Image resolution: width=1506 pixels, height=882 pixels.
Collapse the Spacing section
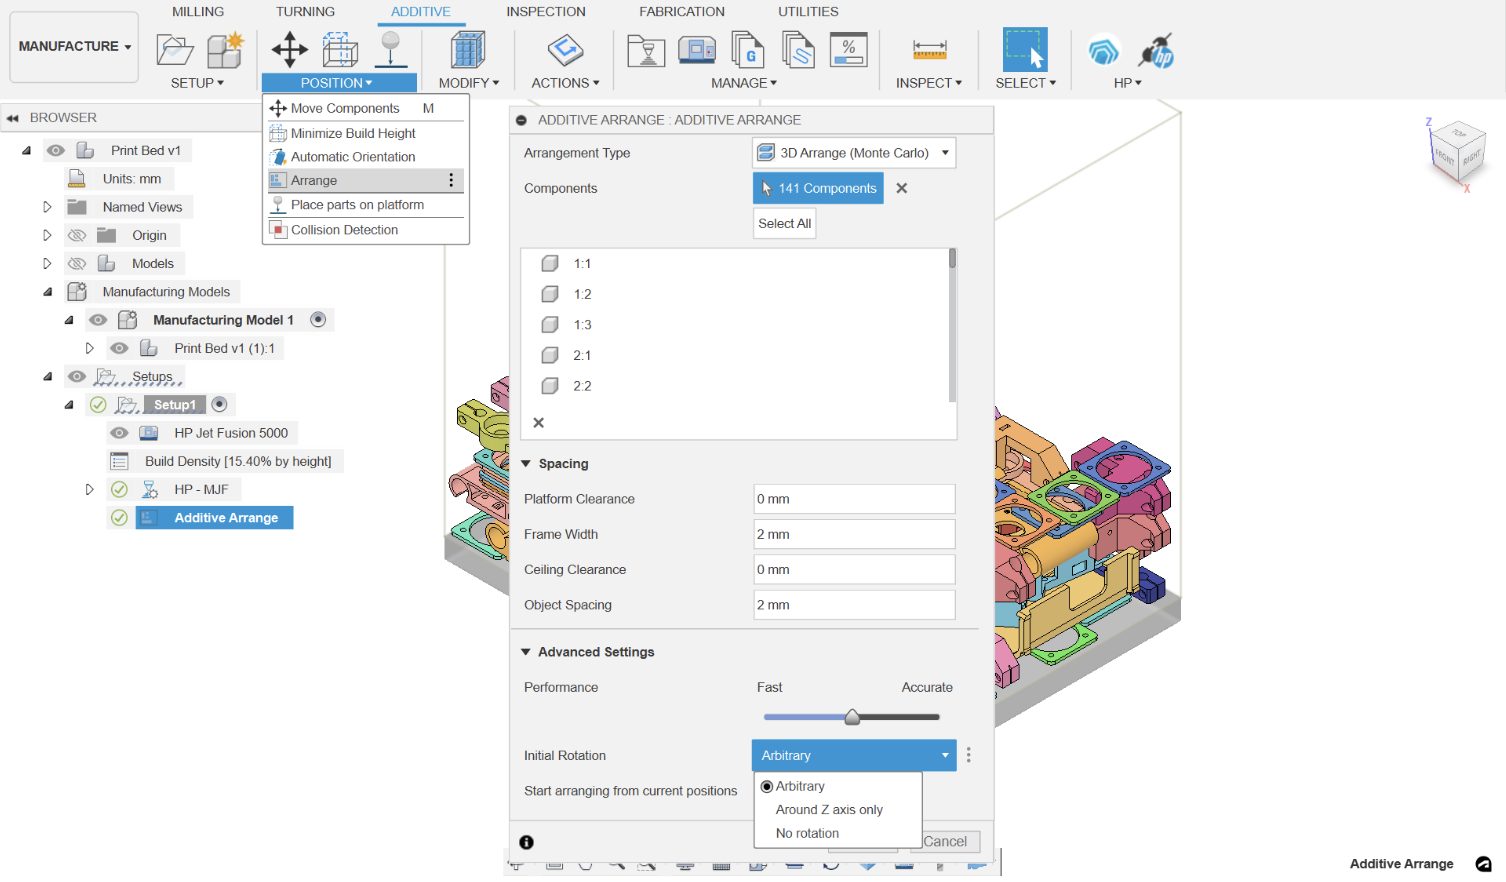coord(527,463)
